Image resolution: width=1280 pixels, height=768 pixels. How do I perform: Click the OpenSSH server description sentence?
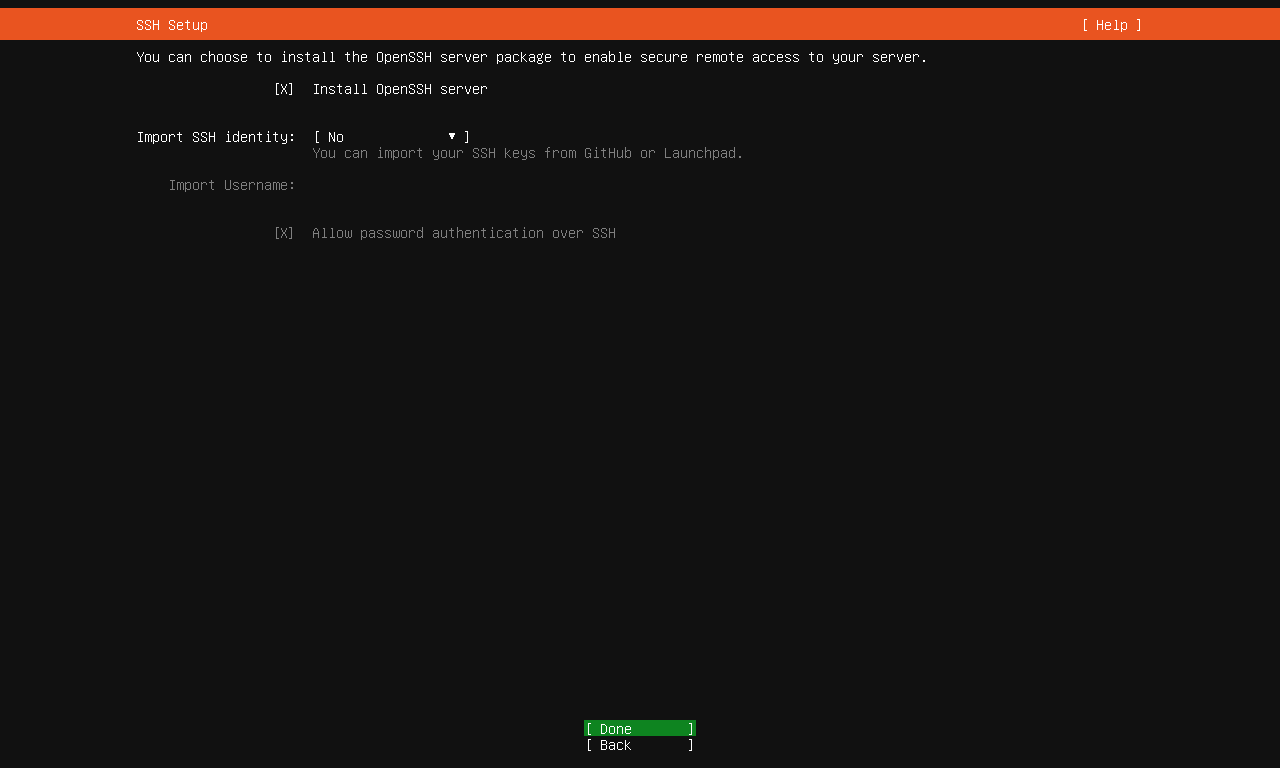coord(531,57)
